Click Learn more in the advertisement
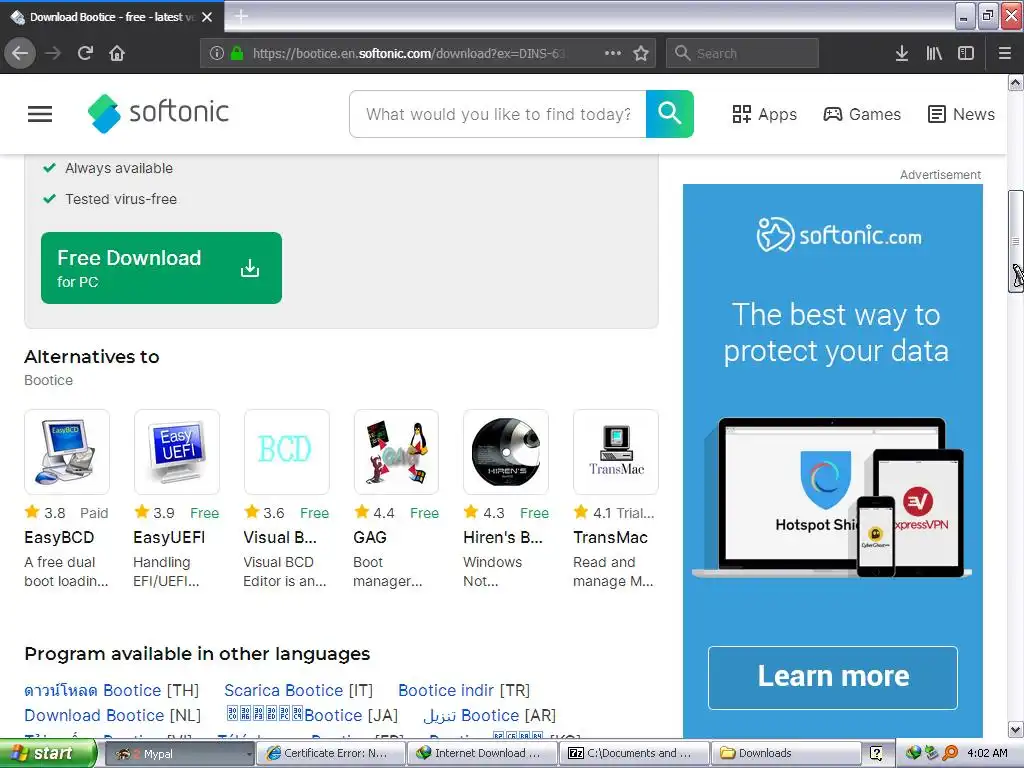This screenshot has width=1024, height=768. (x=833, y=677)
